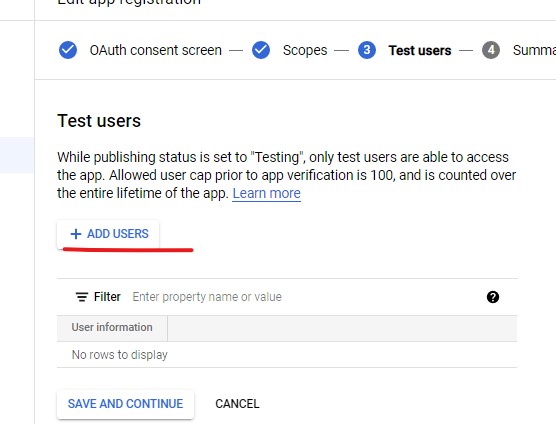The image size is (556, 424).
Task: Click SAVE AND CONTINUE
Action: 126,404
